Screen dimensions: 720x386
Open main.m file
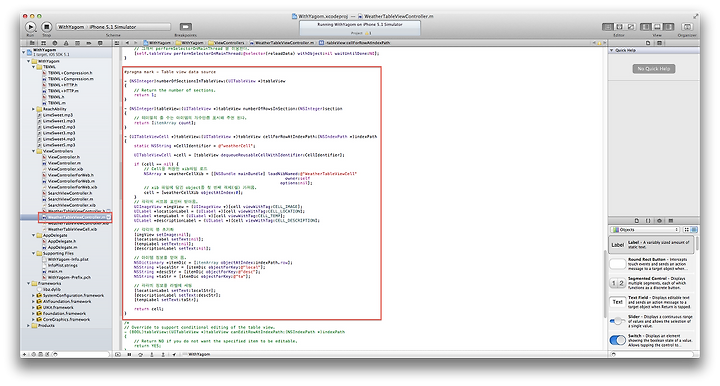pos(54,271)
